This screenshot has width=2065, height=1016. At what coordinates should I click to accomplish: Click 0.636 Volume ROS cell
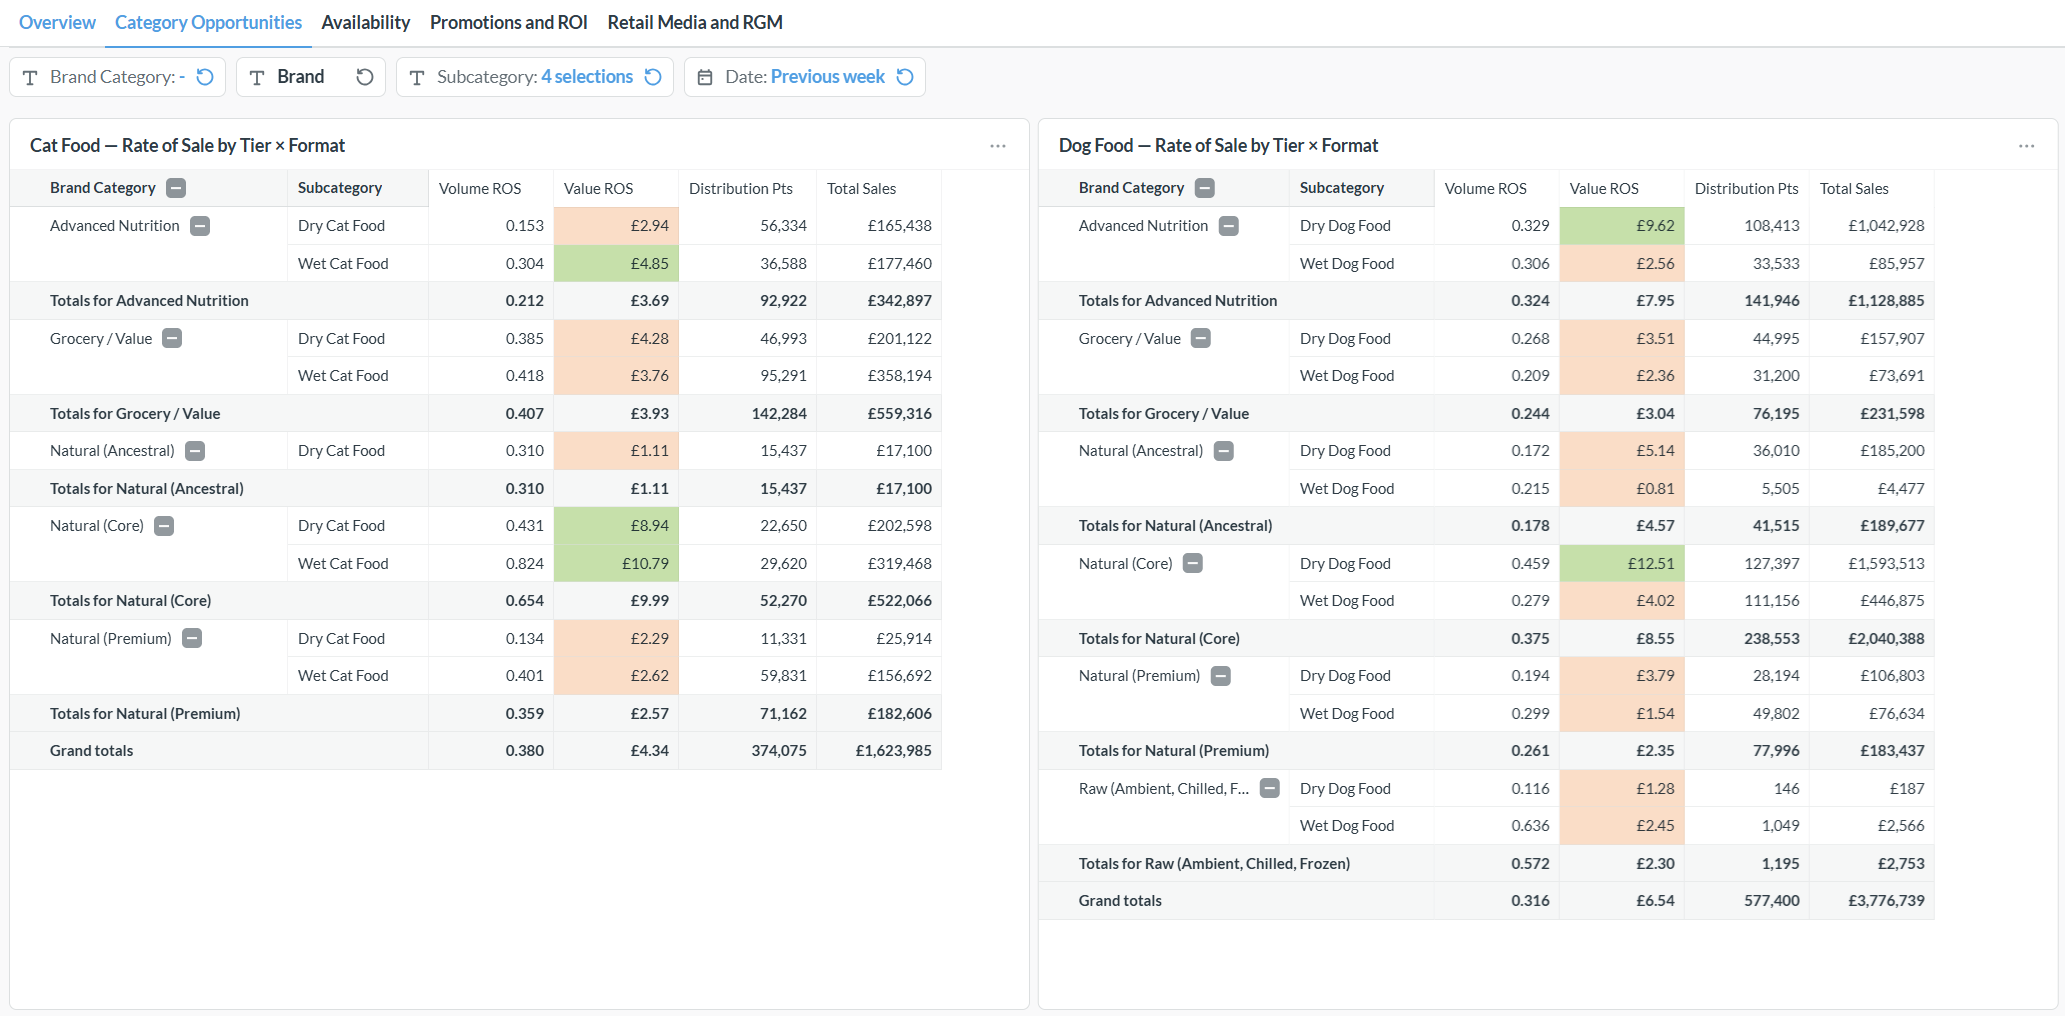[1497, 826]
